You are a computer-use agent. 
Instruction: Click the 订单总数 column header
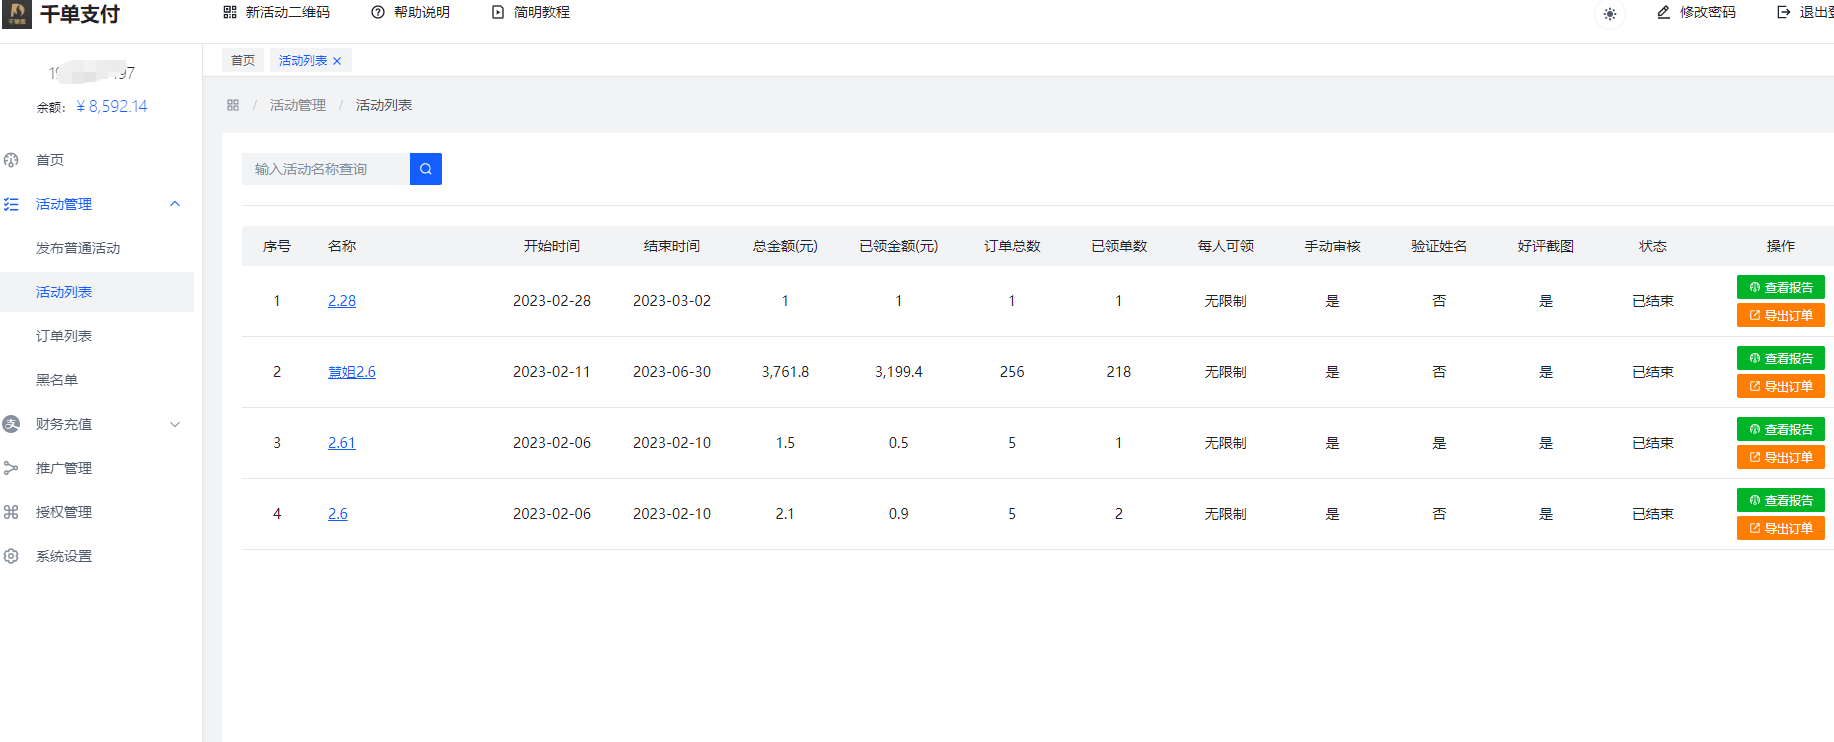point(1012,246)
